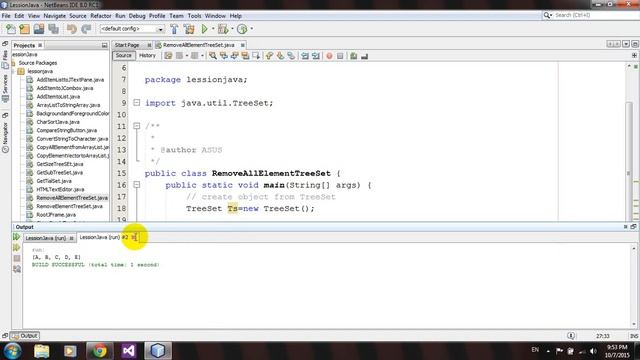Click the Windows Start orb

tap(13, 351)
